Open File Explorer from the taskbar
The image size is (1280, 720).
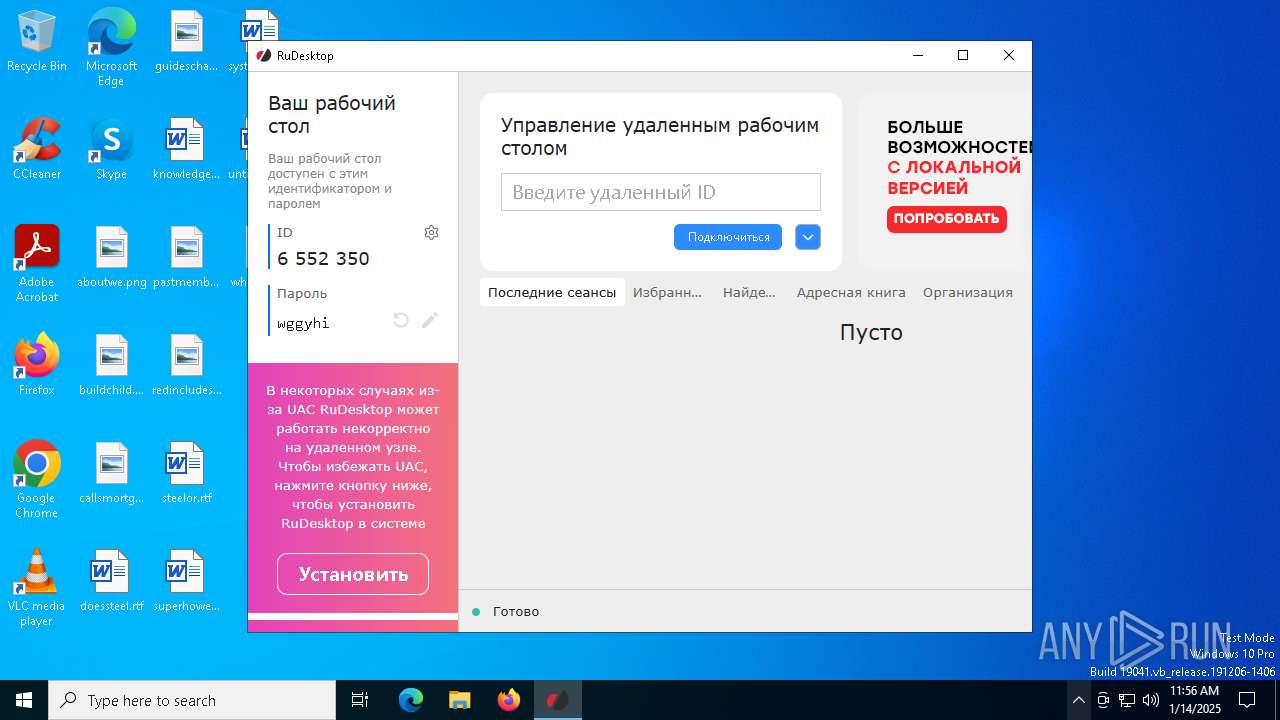click(459, 700)
